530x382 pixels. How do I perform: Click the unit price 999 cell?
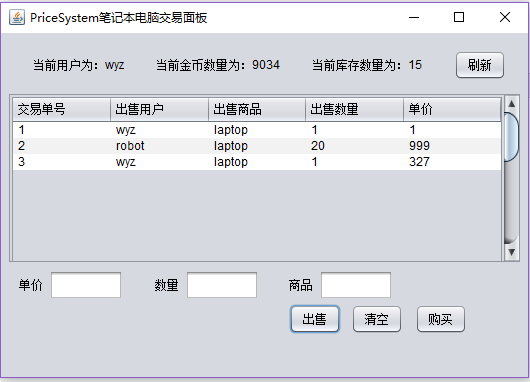(x=452, y=146)
